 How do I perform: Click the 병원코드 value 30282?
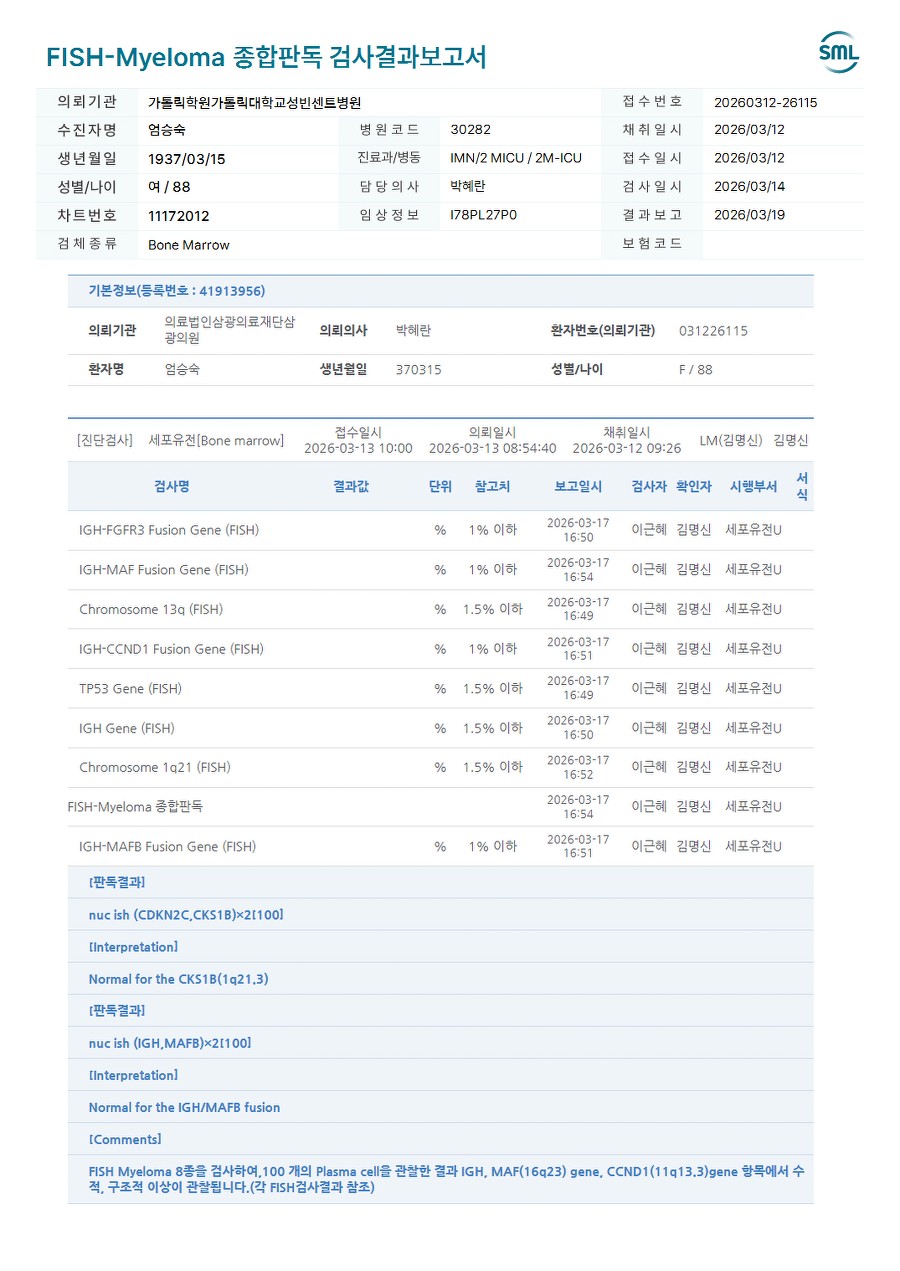470,130
